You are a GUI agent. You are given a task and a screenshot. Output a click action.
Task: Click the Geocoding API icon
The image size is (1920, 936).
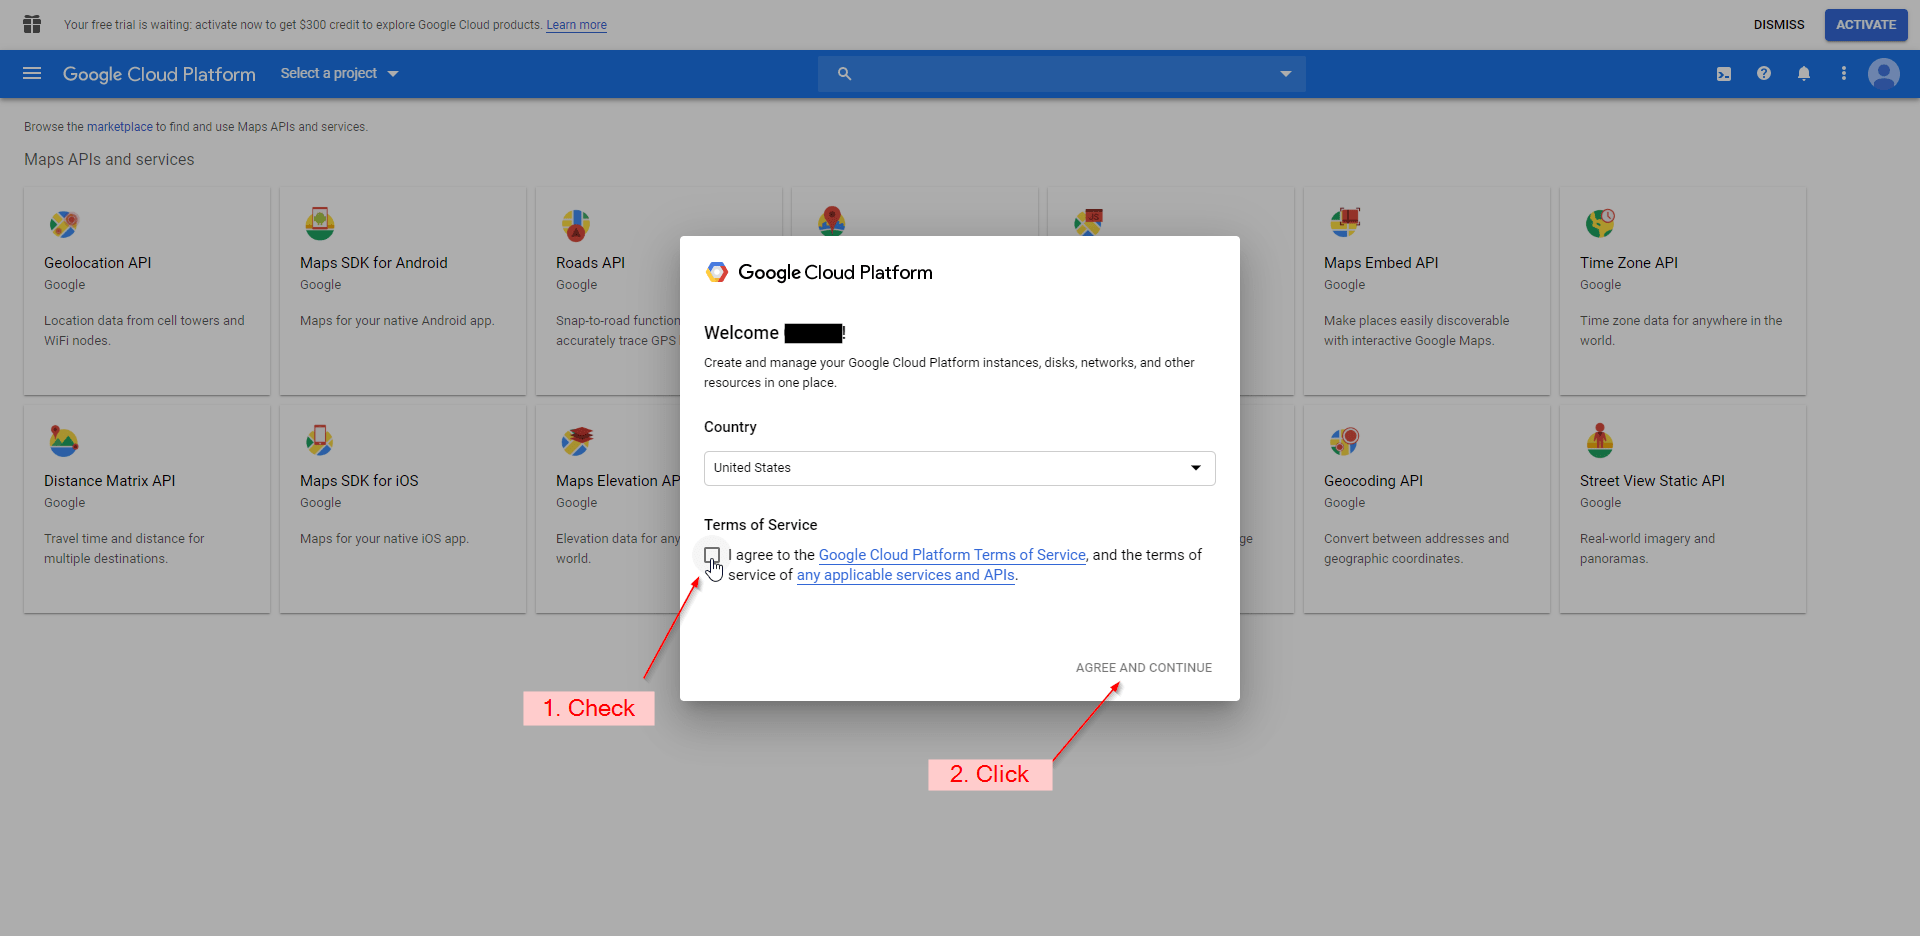1344,441
